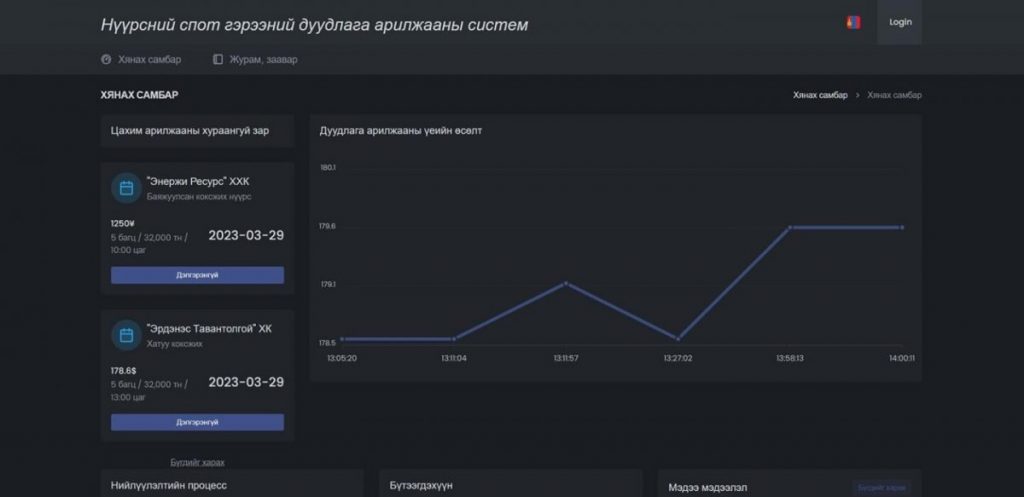Click the calendar icon beside "Эрдэнэс Тавантолгой" ХК
Screen dimensions: 1024x497
pos(126,335)
